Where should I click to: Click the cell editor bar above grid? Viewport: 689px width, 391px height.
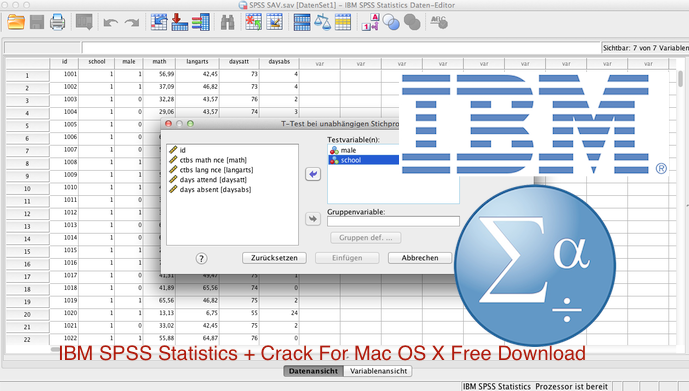(x=341, y=48)
